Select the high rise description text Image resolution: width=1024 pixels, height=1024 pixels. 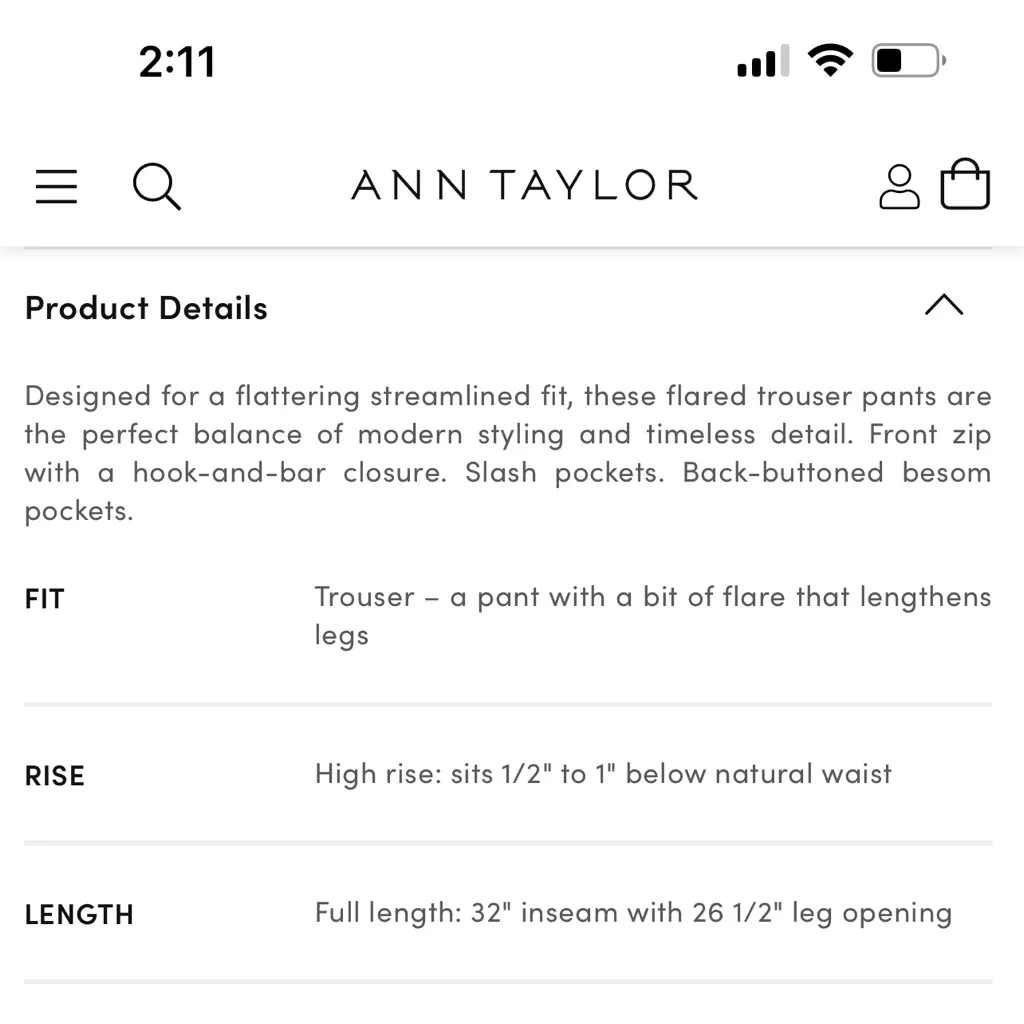(603, 773)
